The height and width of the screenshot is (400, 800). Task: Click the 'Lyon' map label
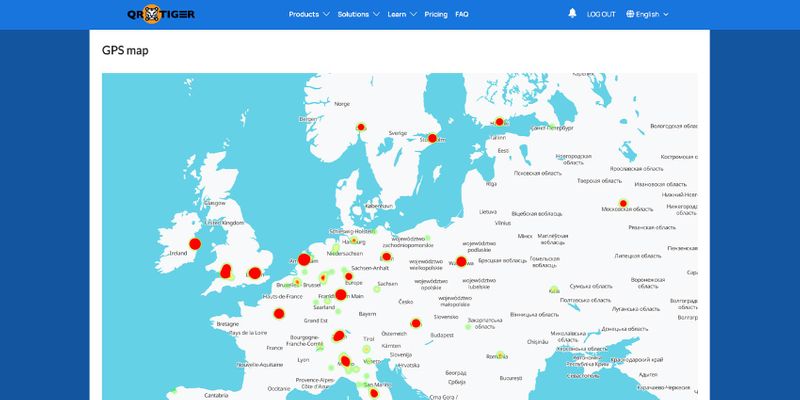303,360
